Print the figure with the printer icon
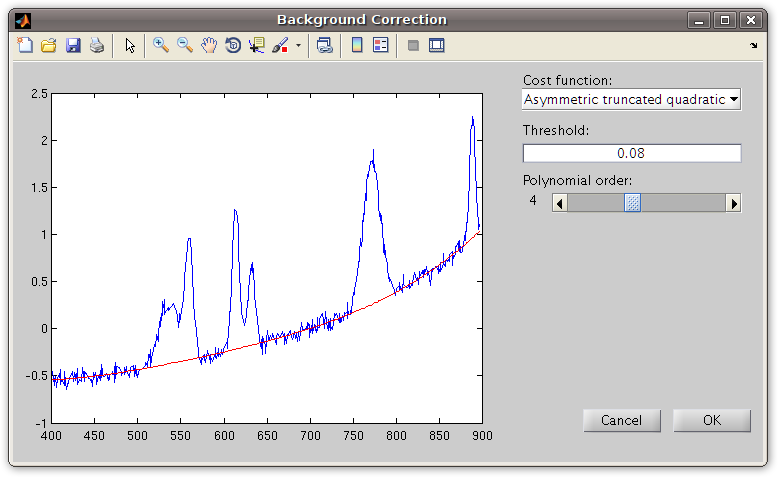This screenshot has height=477, width=778. (x=97, y=46)
